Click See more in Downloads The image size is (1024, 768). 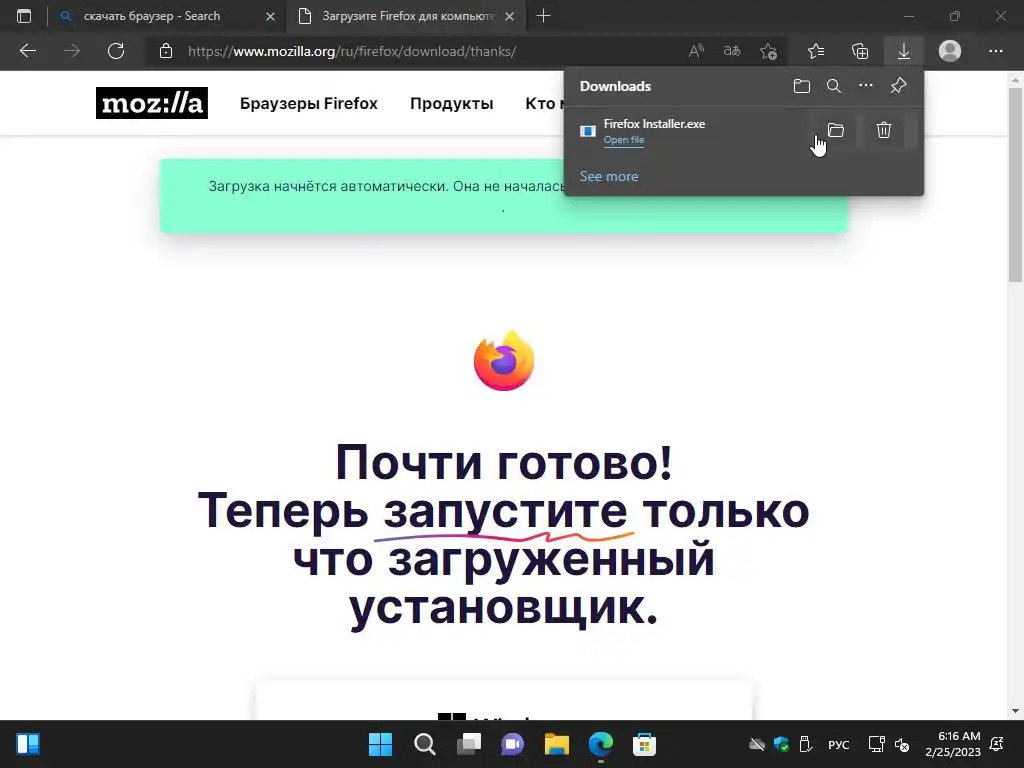click(x=609, y=176)
